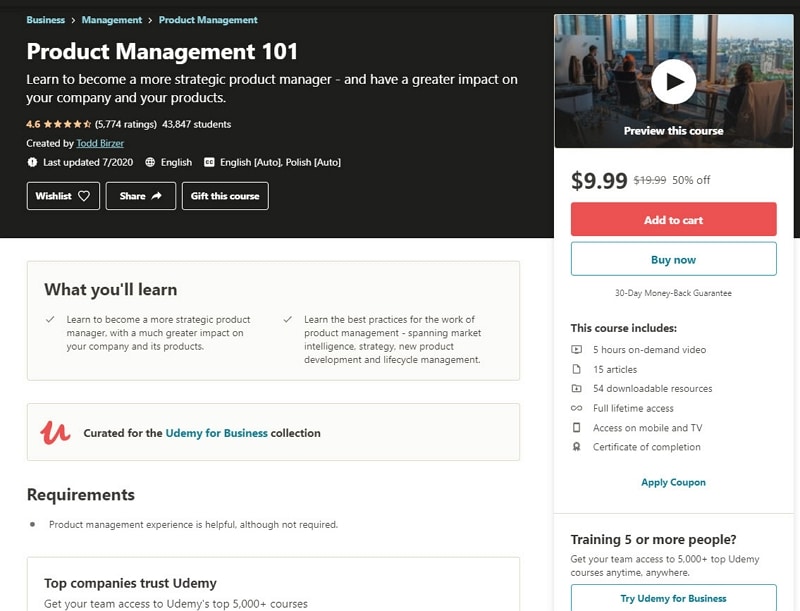This screenshot has width=800, height=611.
Task: Click the $19.99 original price
Action: click(x=649, y=180)
